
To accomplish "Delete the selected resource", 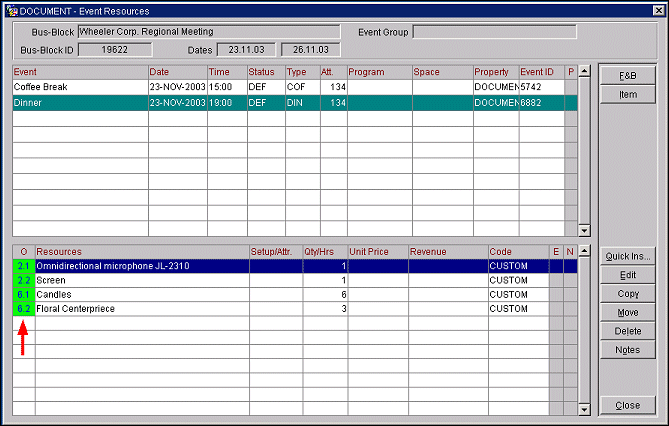I will (628, 331).
